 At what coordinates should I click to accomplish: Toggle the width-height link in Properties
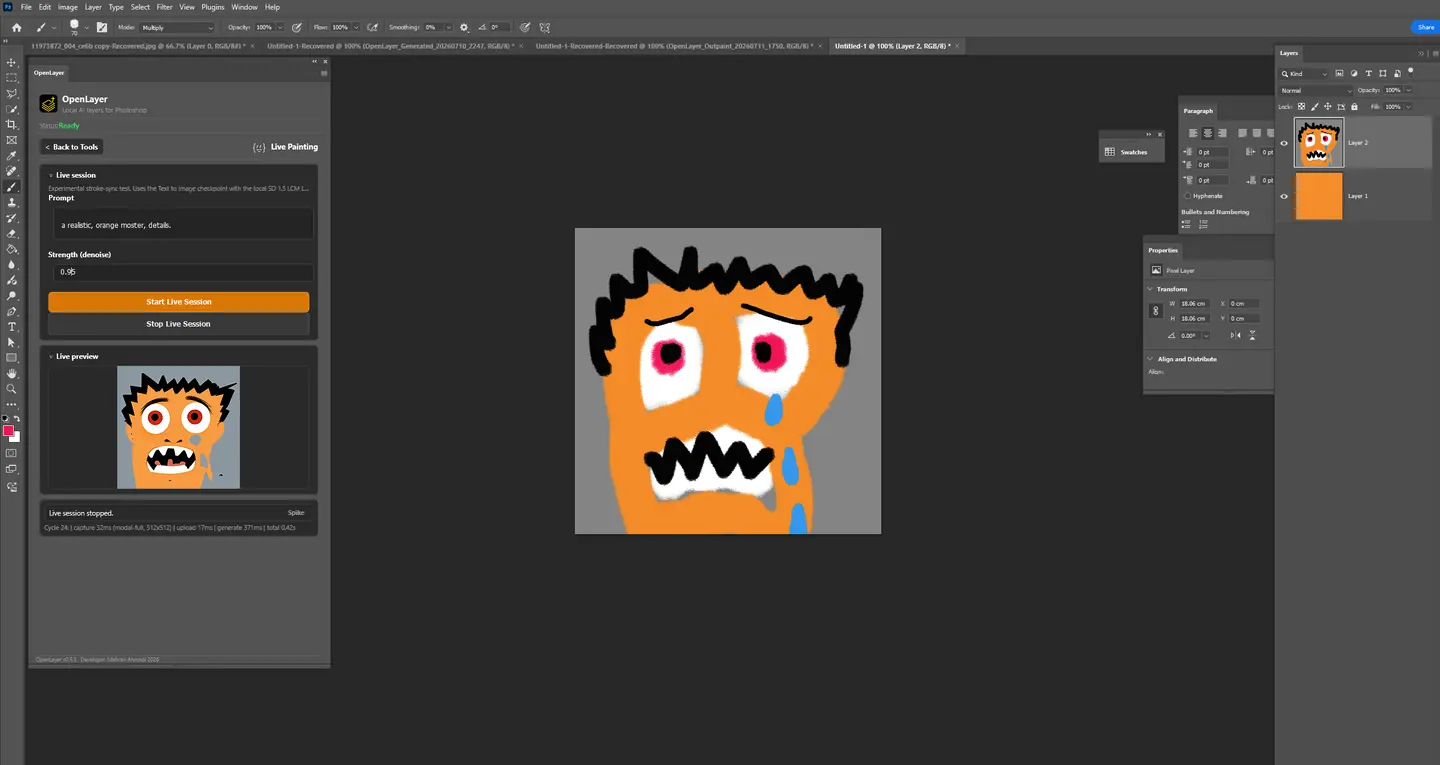(x=1156, y=311)
